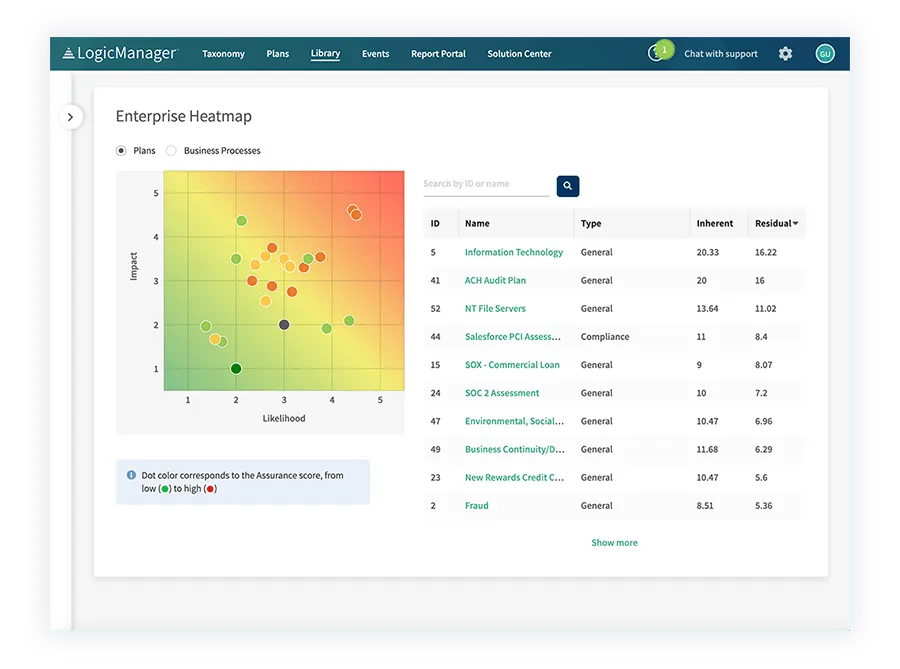The width and height of the screenshot is (900, 669).
Task: Click Chat with support
Action: 721,53
